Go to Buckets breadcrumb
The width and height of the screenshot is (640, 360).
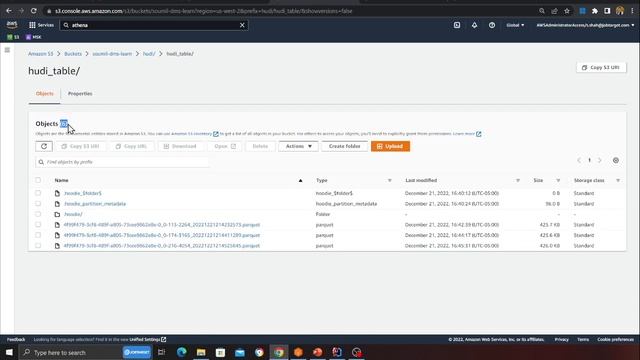[x=73, y=53]
